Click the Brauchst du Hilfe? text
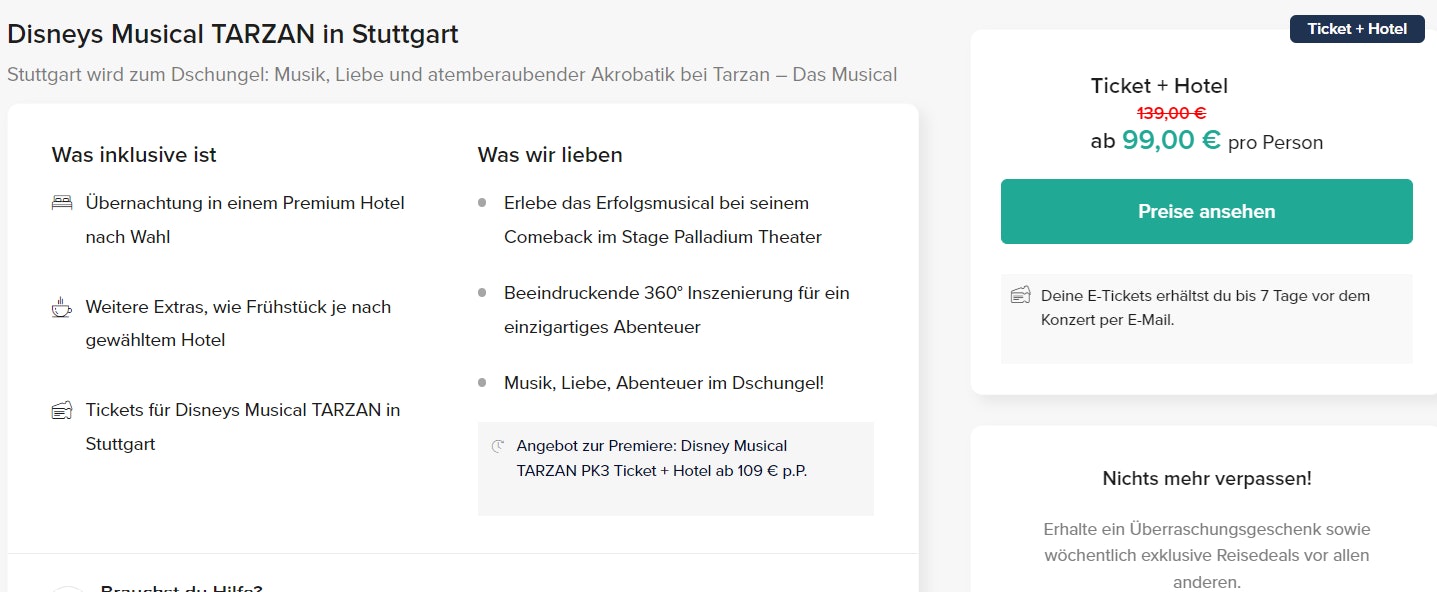Viewport: 1437px width, 592px height. pyautogui.click(x=181, y=587)
